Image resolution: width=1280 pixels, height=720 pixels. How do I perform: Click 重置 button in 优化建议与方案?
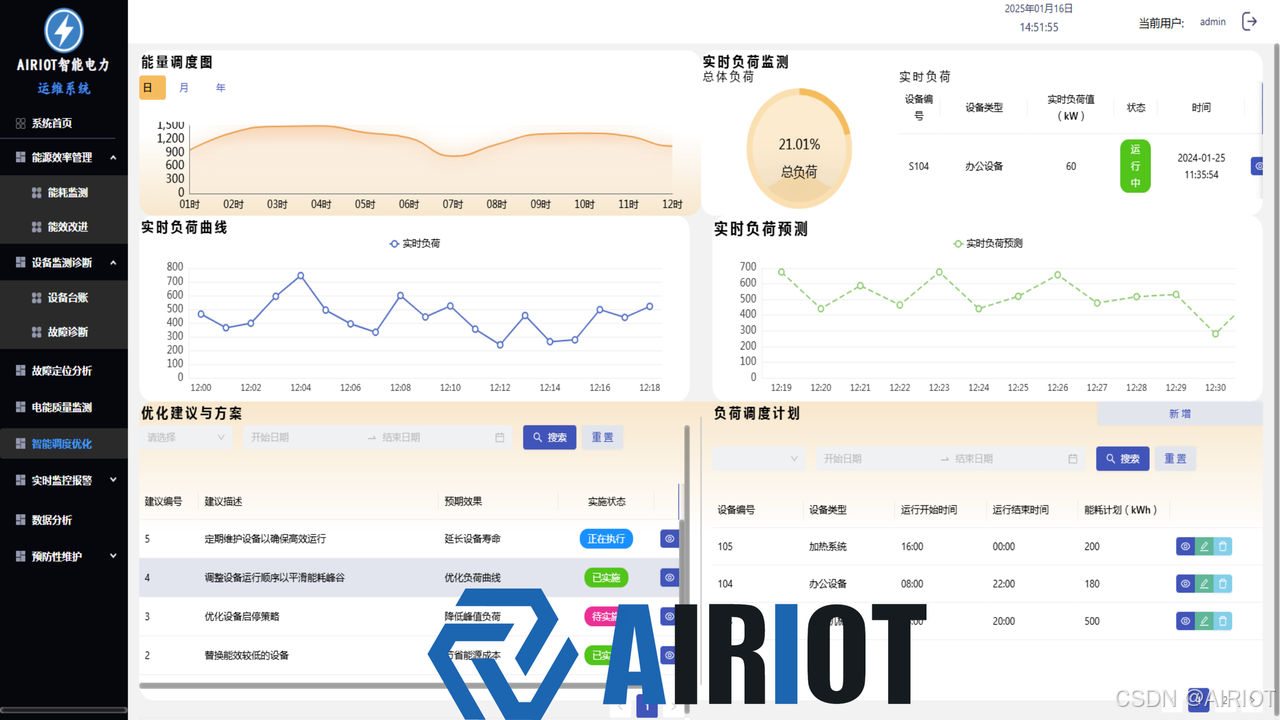click(x=602, y=437)
